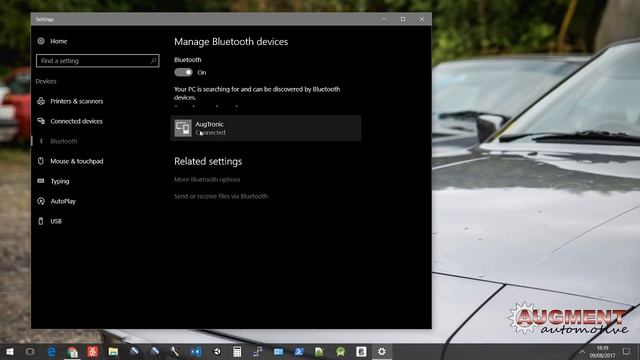The height and width of the screenshot is (360, 640).
Task: Open the More Bluetooth options link
Action: pos(207,180)
